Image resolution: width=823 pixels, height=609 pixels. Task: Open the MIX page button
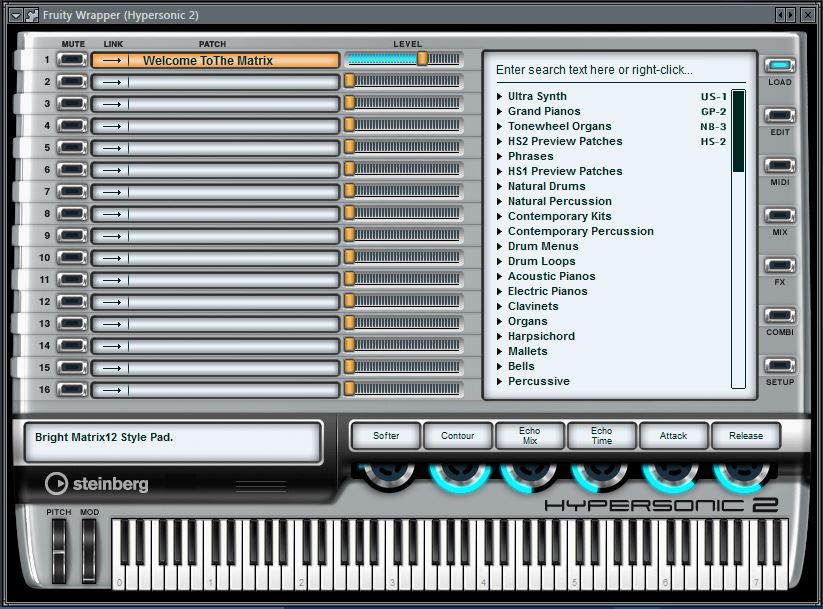coord(780,215)
